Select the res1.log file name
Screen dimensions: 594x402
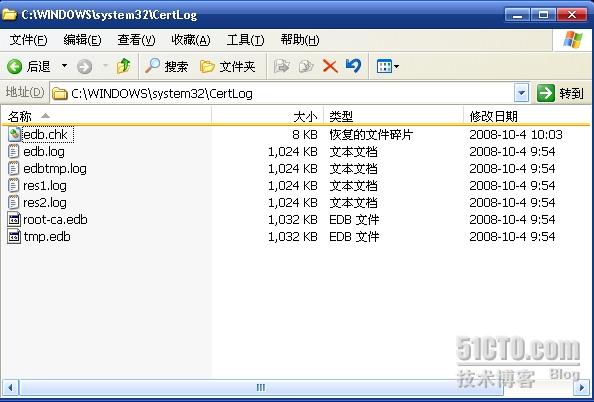point(45,186)
